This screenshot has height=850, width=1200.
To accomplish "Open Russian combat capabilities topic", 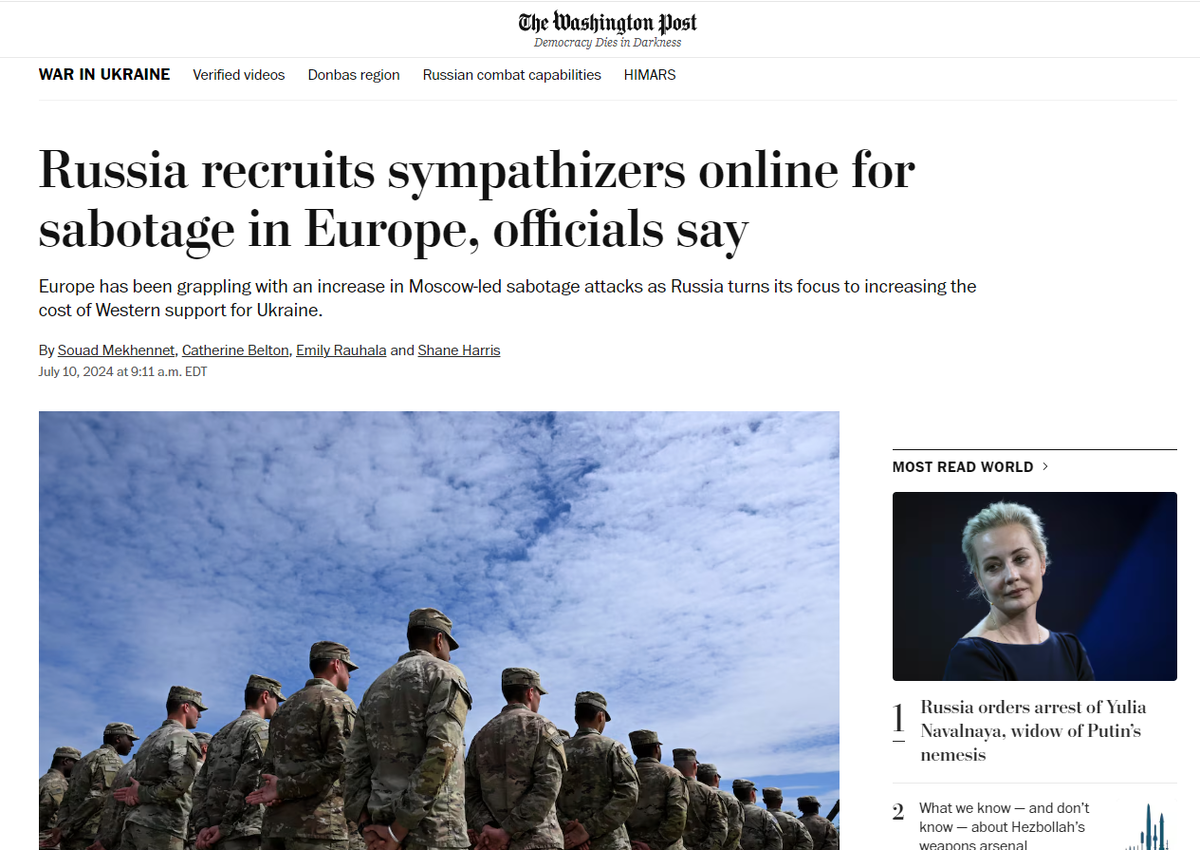I will pyautogui.click(x=512, y=75).
